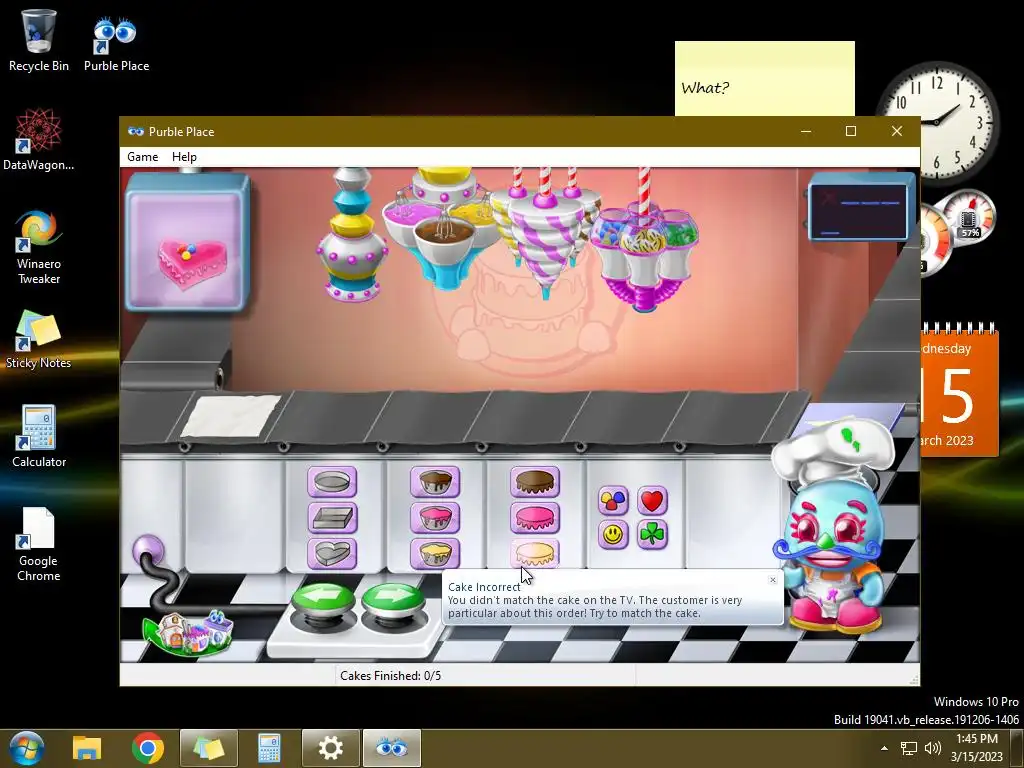Close the Purble Place window
Image resolution: width=1024 pixels, height=768 pixels.
(x=897, y=131)
